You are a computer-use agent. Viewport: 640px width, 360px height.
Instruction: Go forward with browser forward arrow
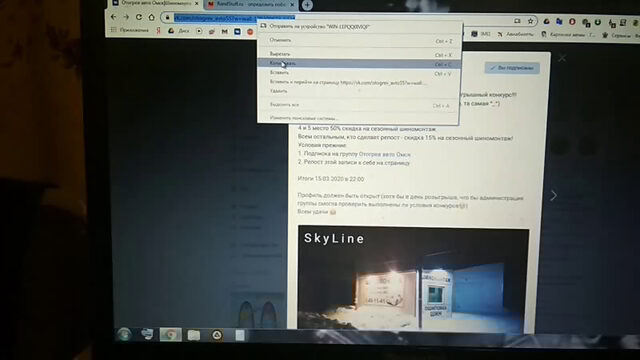pyautogui.click(x=126, y=17)
